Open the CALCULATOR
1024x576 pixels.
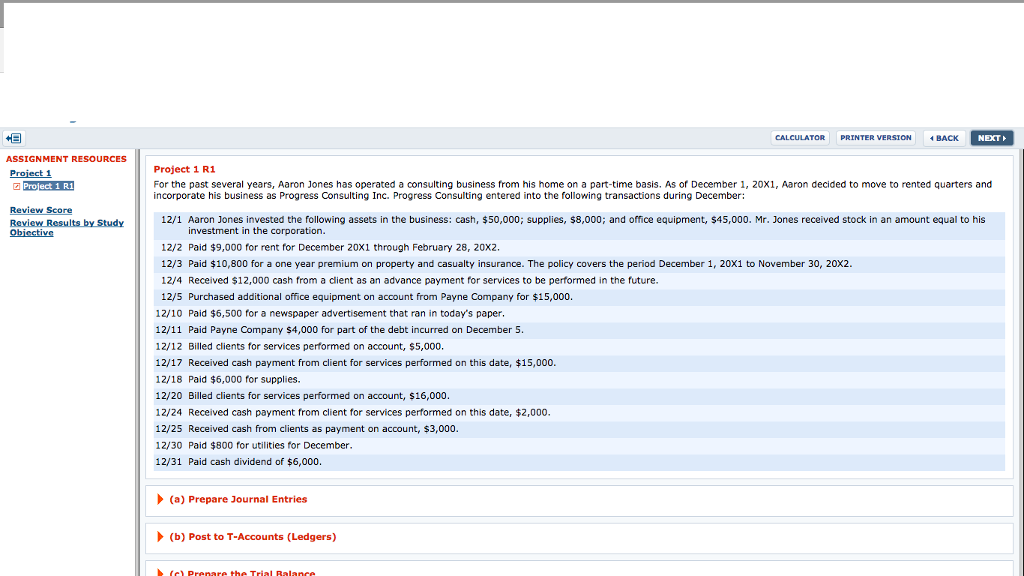(x=800, y=137)
